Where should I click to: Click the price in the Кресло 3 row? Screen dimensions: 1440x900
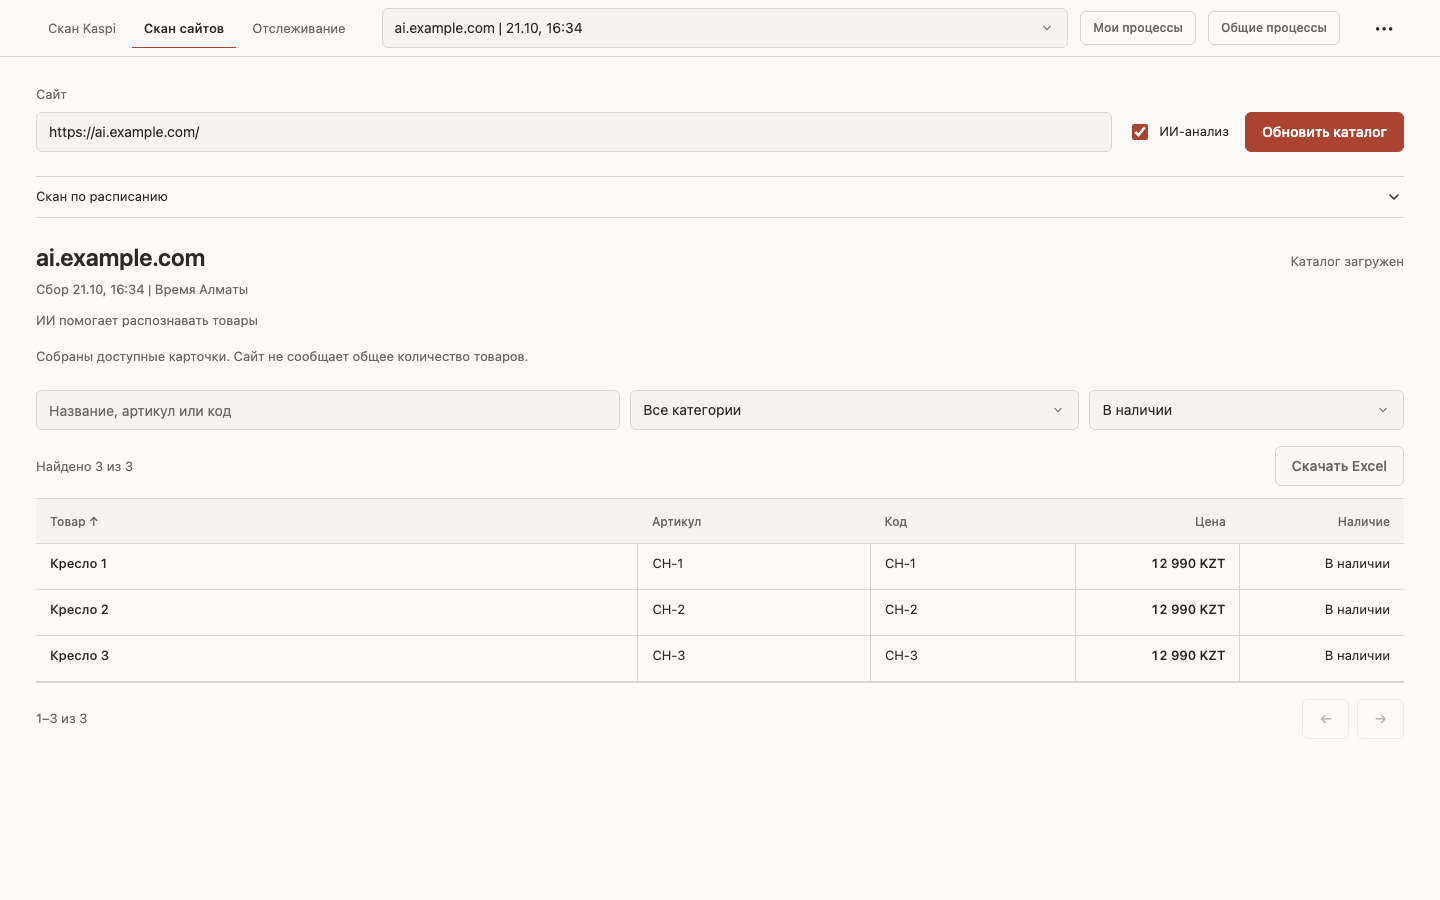point(1188,656)
